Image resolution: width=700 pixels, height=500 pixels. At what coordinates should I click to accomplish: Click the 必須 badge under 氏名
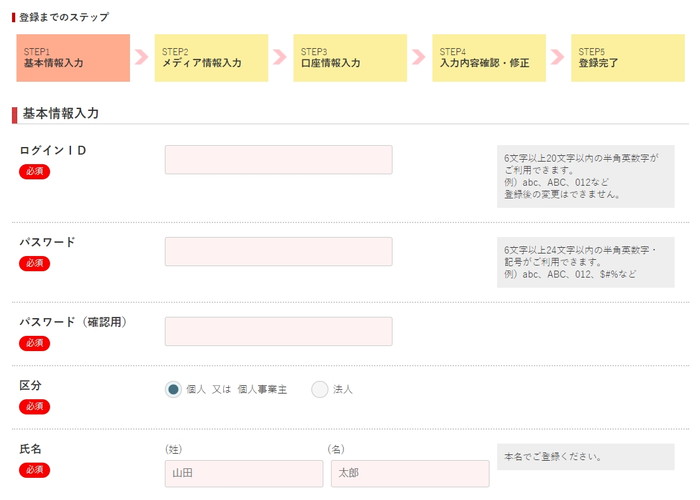(34, 470)
